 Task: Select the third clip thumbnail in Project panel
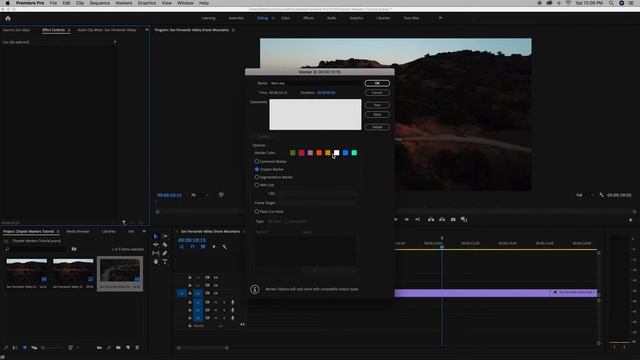pyautogui.click(x=120, y=270)
